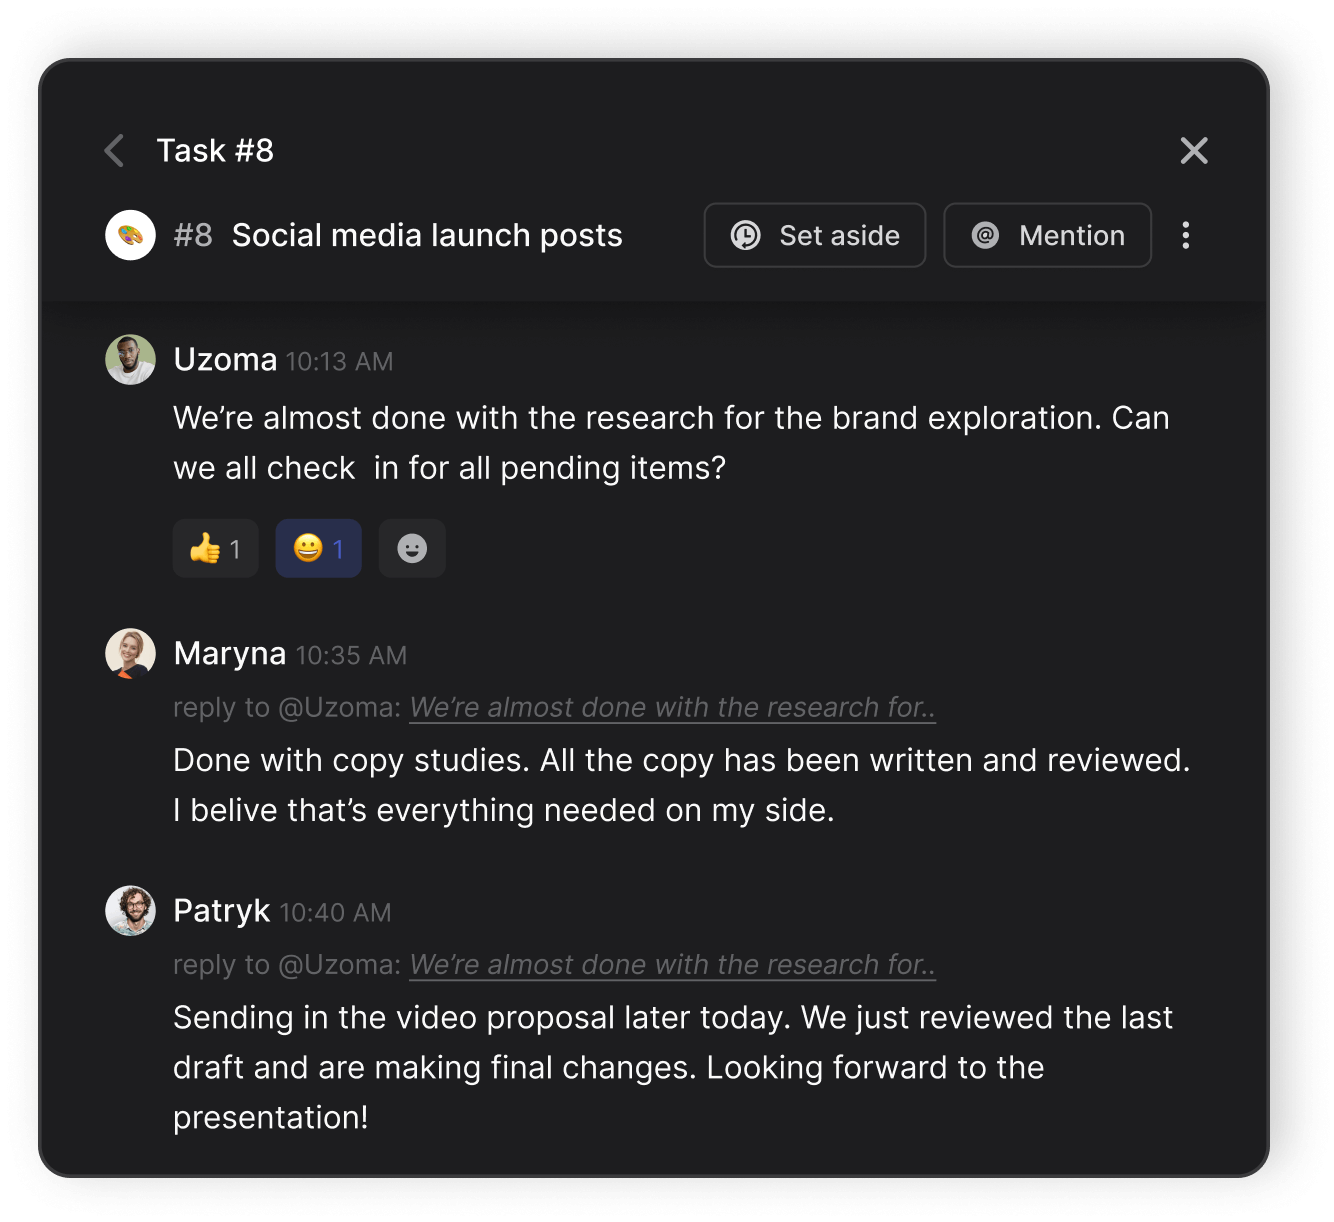Close the Task #8 panel with the X
Image resolution: width=1334 pixels, height=1222 pixels.
1194,150
